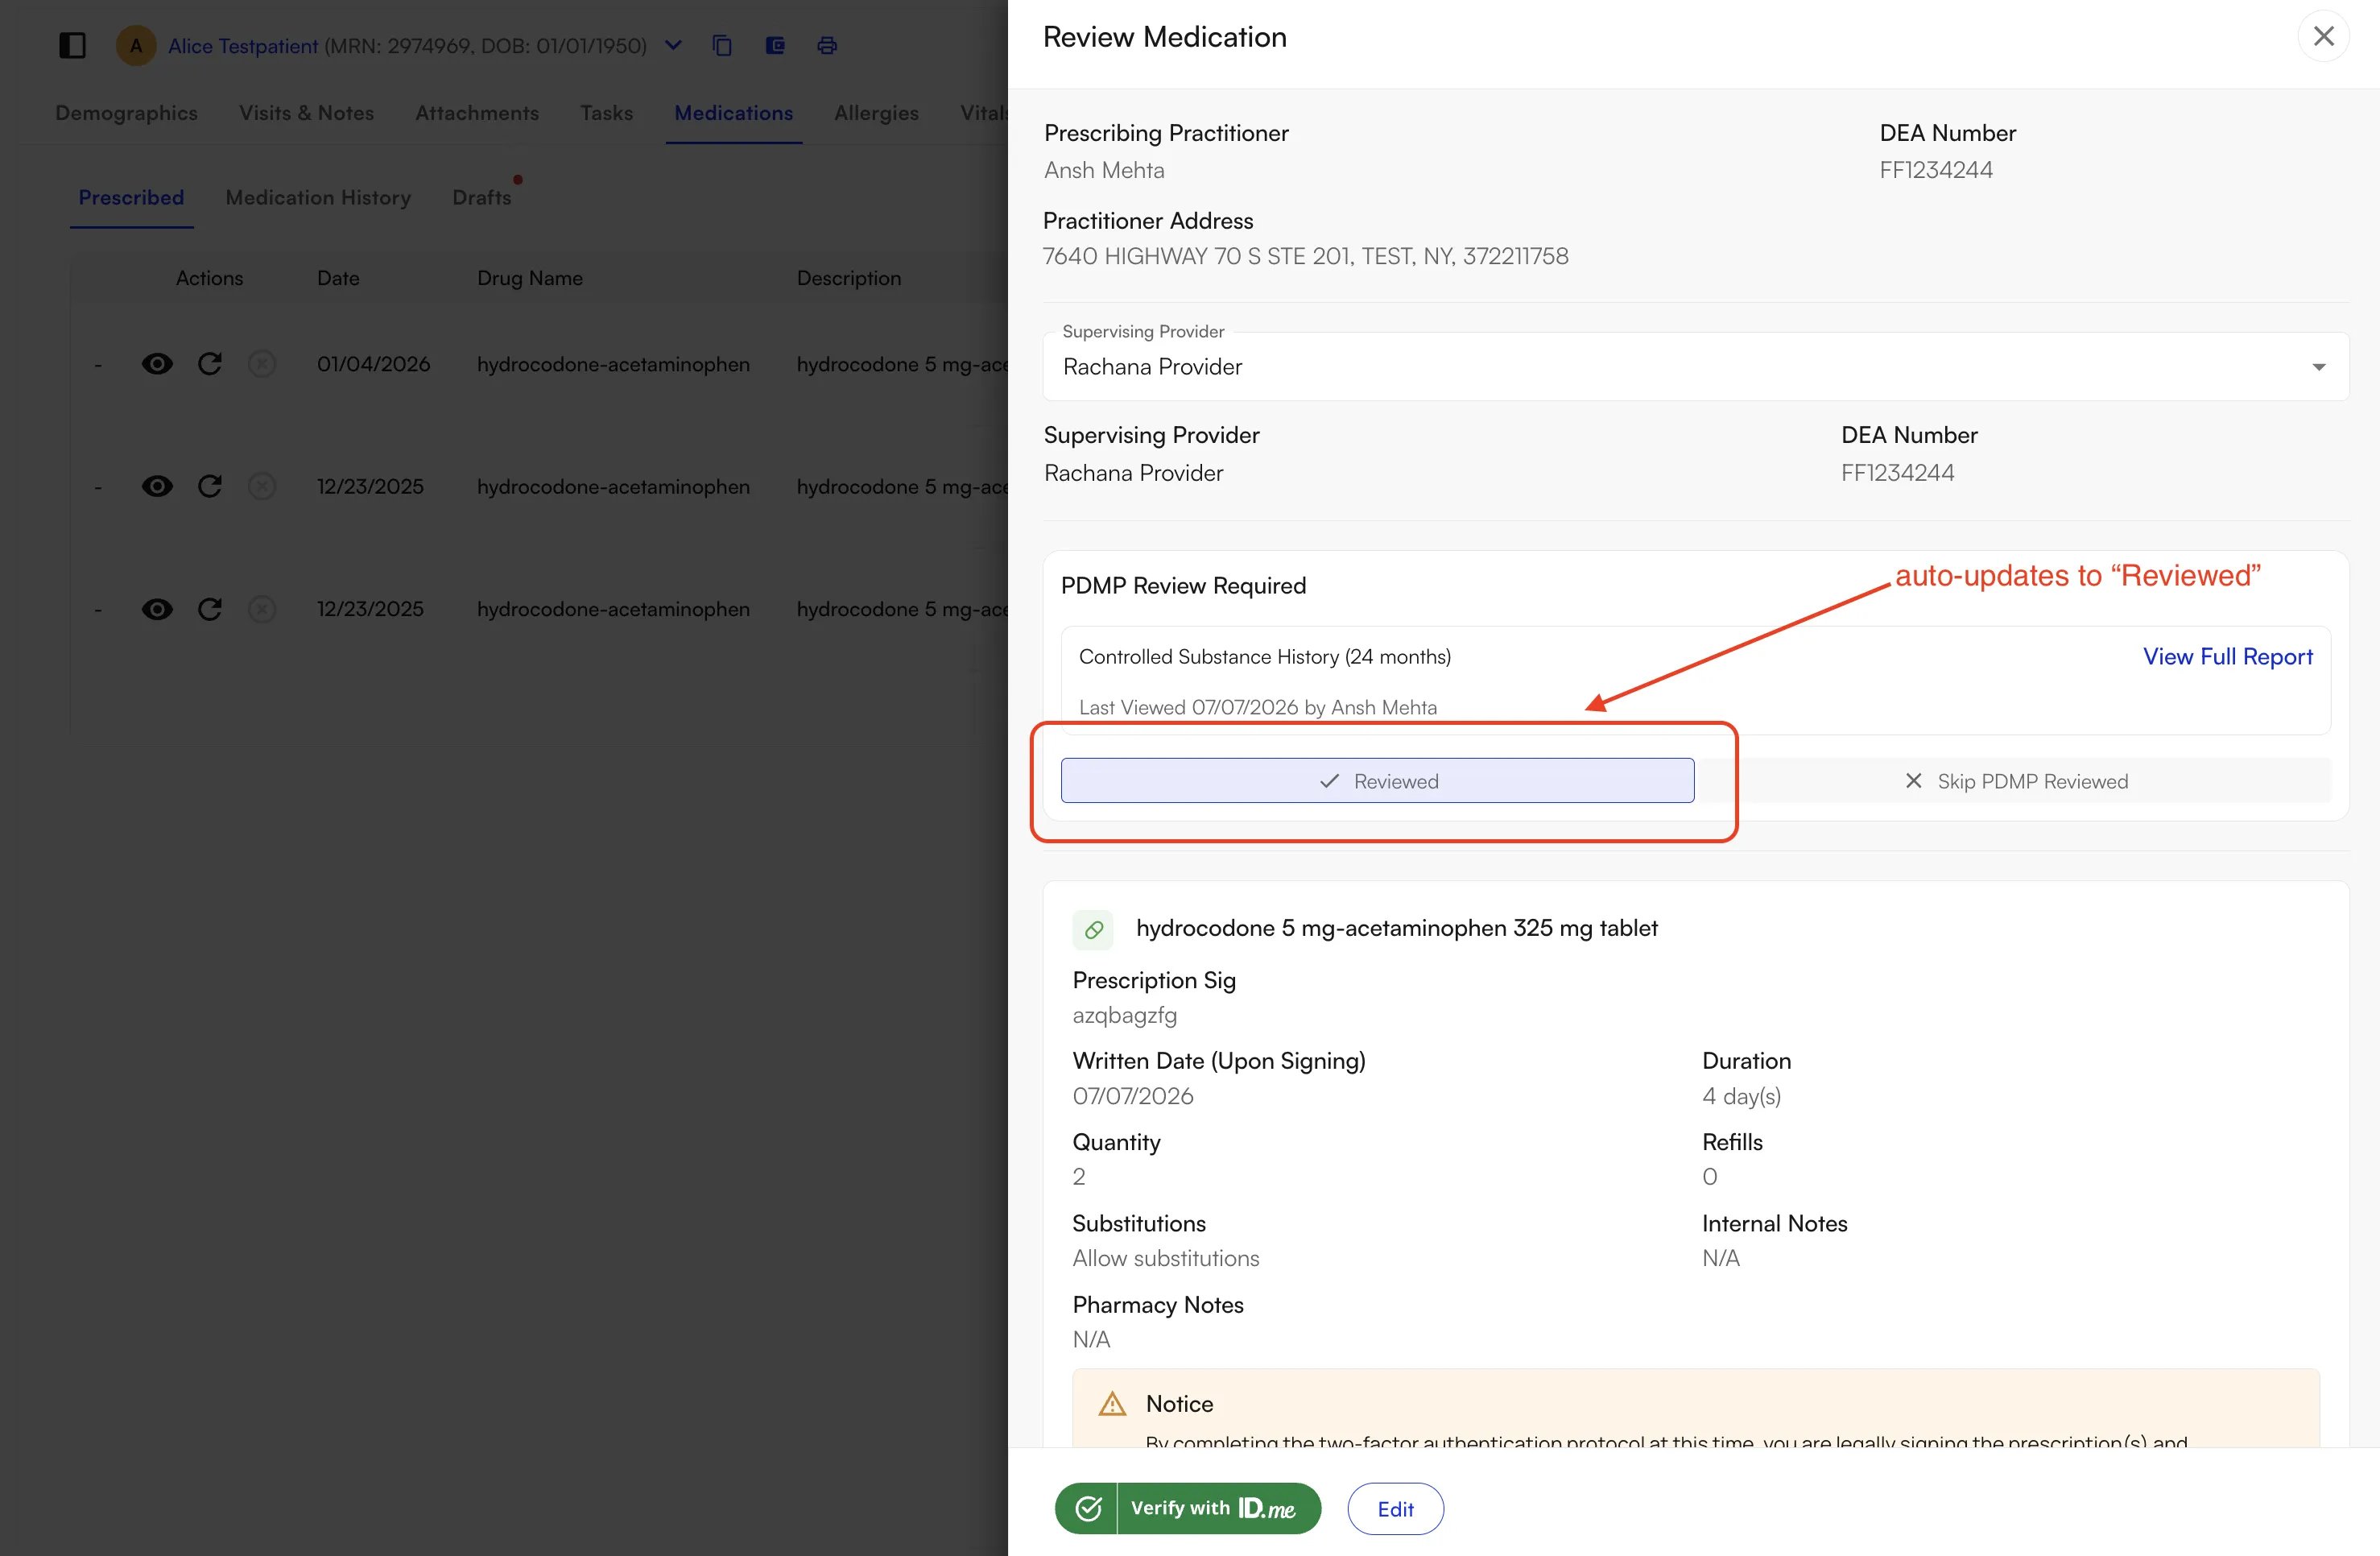Close the Review Medication panel

2323,36
